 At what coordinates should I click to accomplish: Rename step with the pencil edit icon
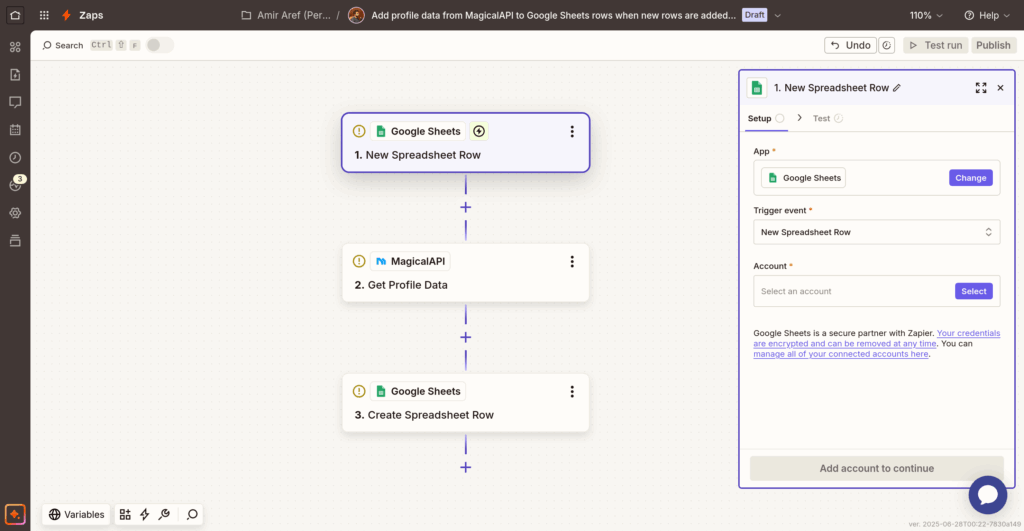897,88
